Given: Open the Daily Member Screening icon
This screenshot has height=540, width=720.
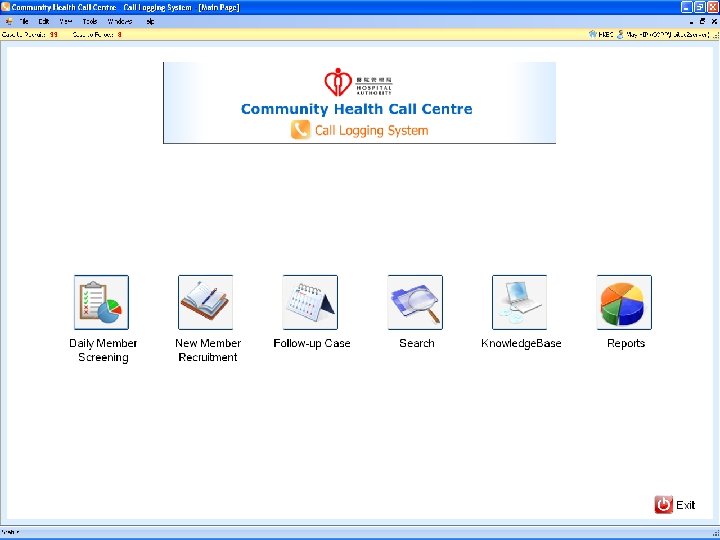Looking at the screenshot, I should (101, 302).
